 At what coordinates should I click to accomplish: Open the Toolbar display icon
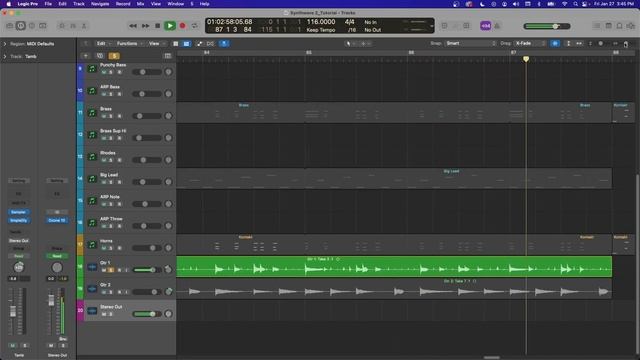[x=43, y=26]
